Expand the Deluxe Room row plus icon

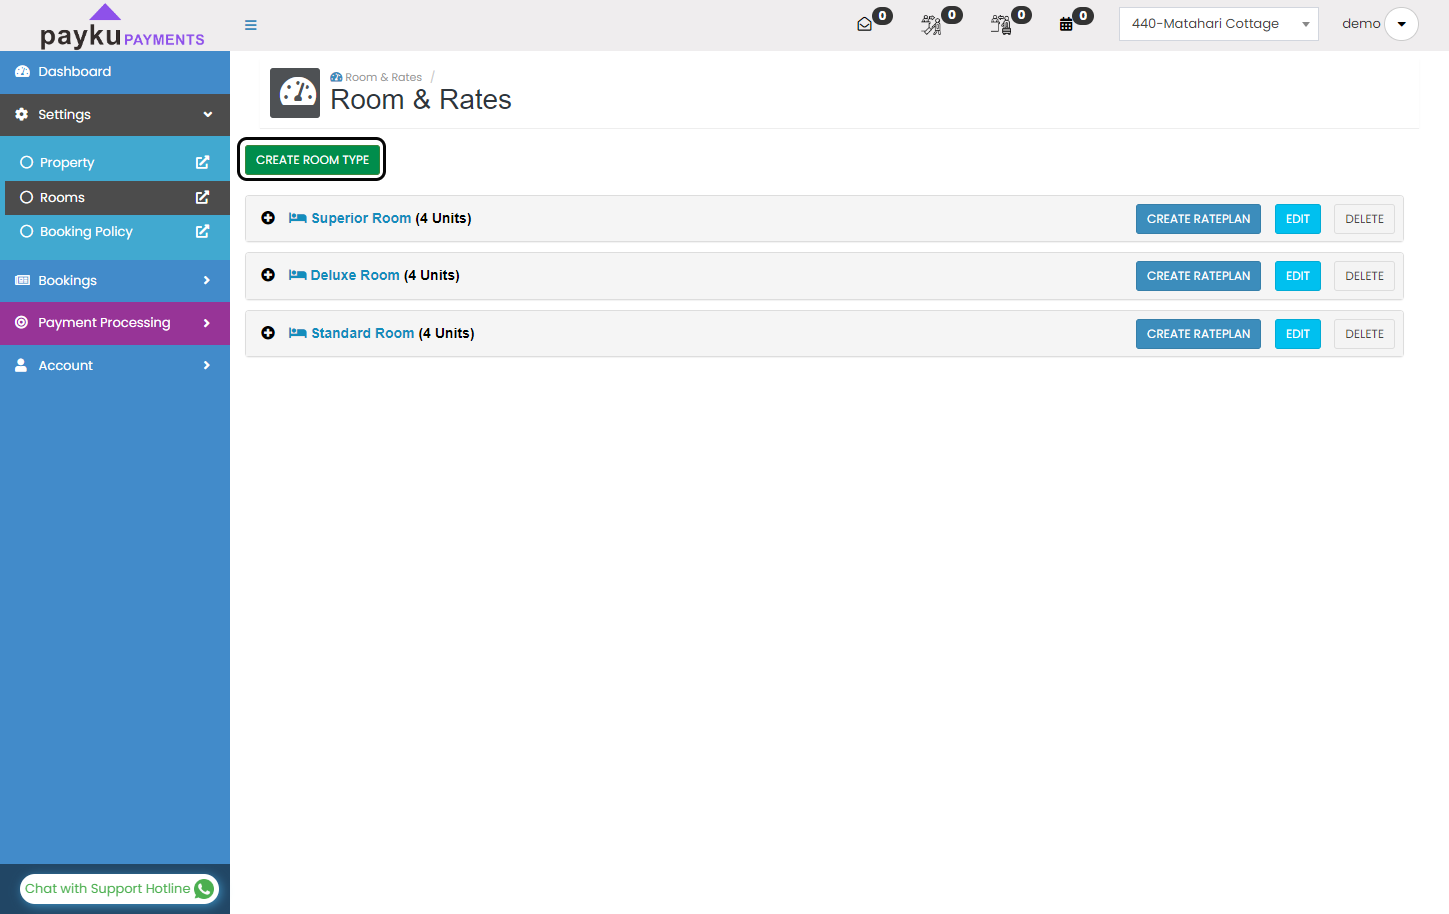point(268,275)
